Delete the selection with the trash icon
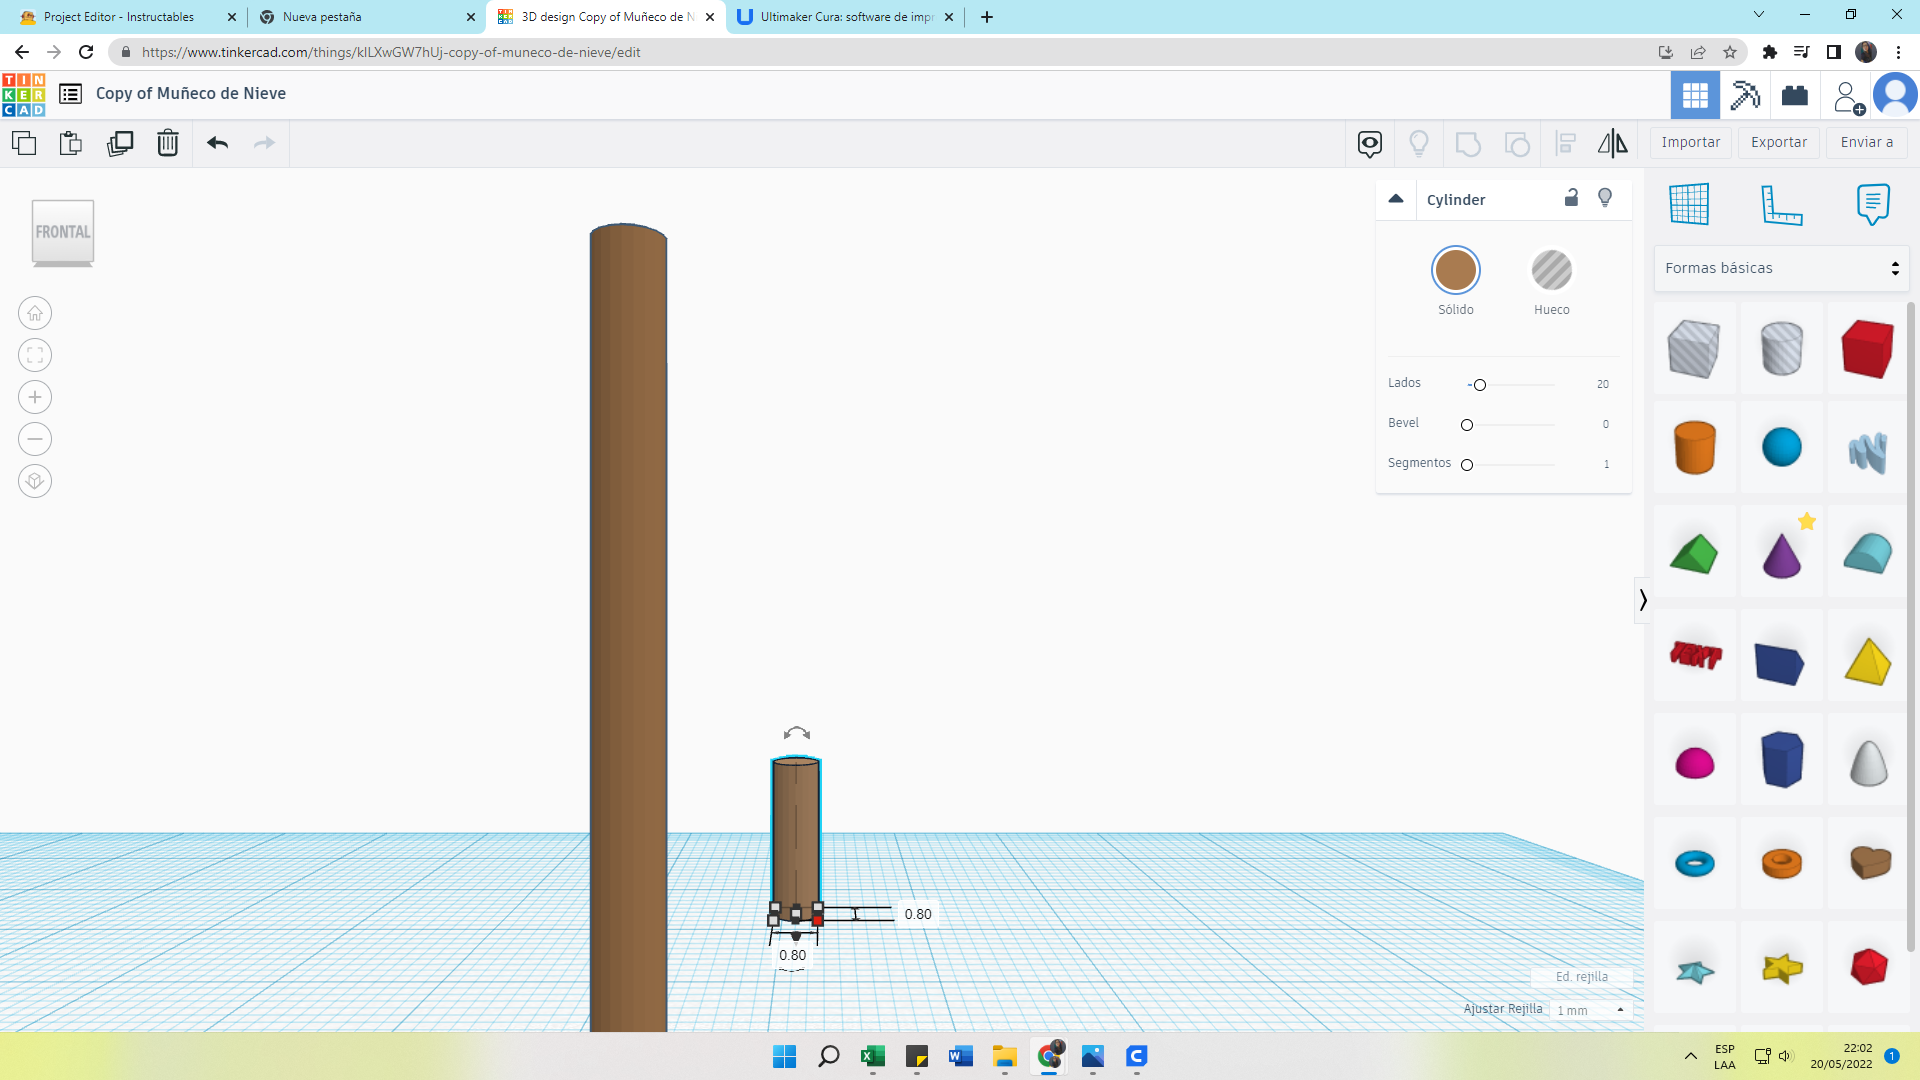The height and width of the screenshot is (1080, 1920). (168, 143)
